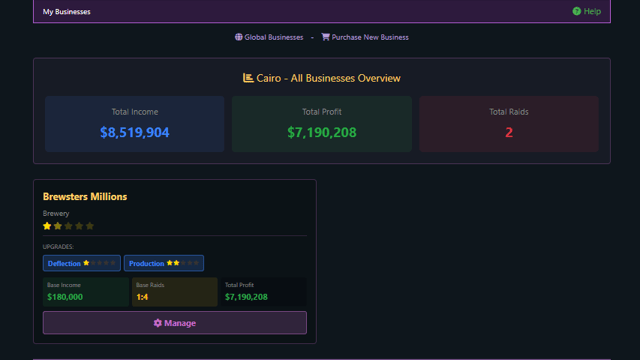
Task: Click the Base Raids 1:4 box
Action: (175, 292)
